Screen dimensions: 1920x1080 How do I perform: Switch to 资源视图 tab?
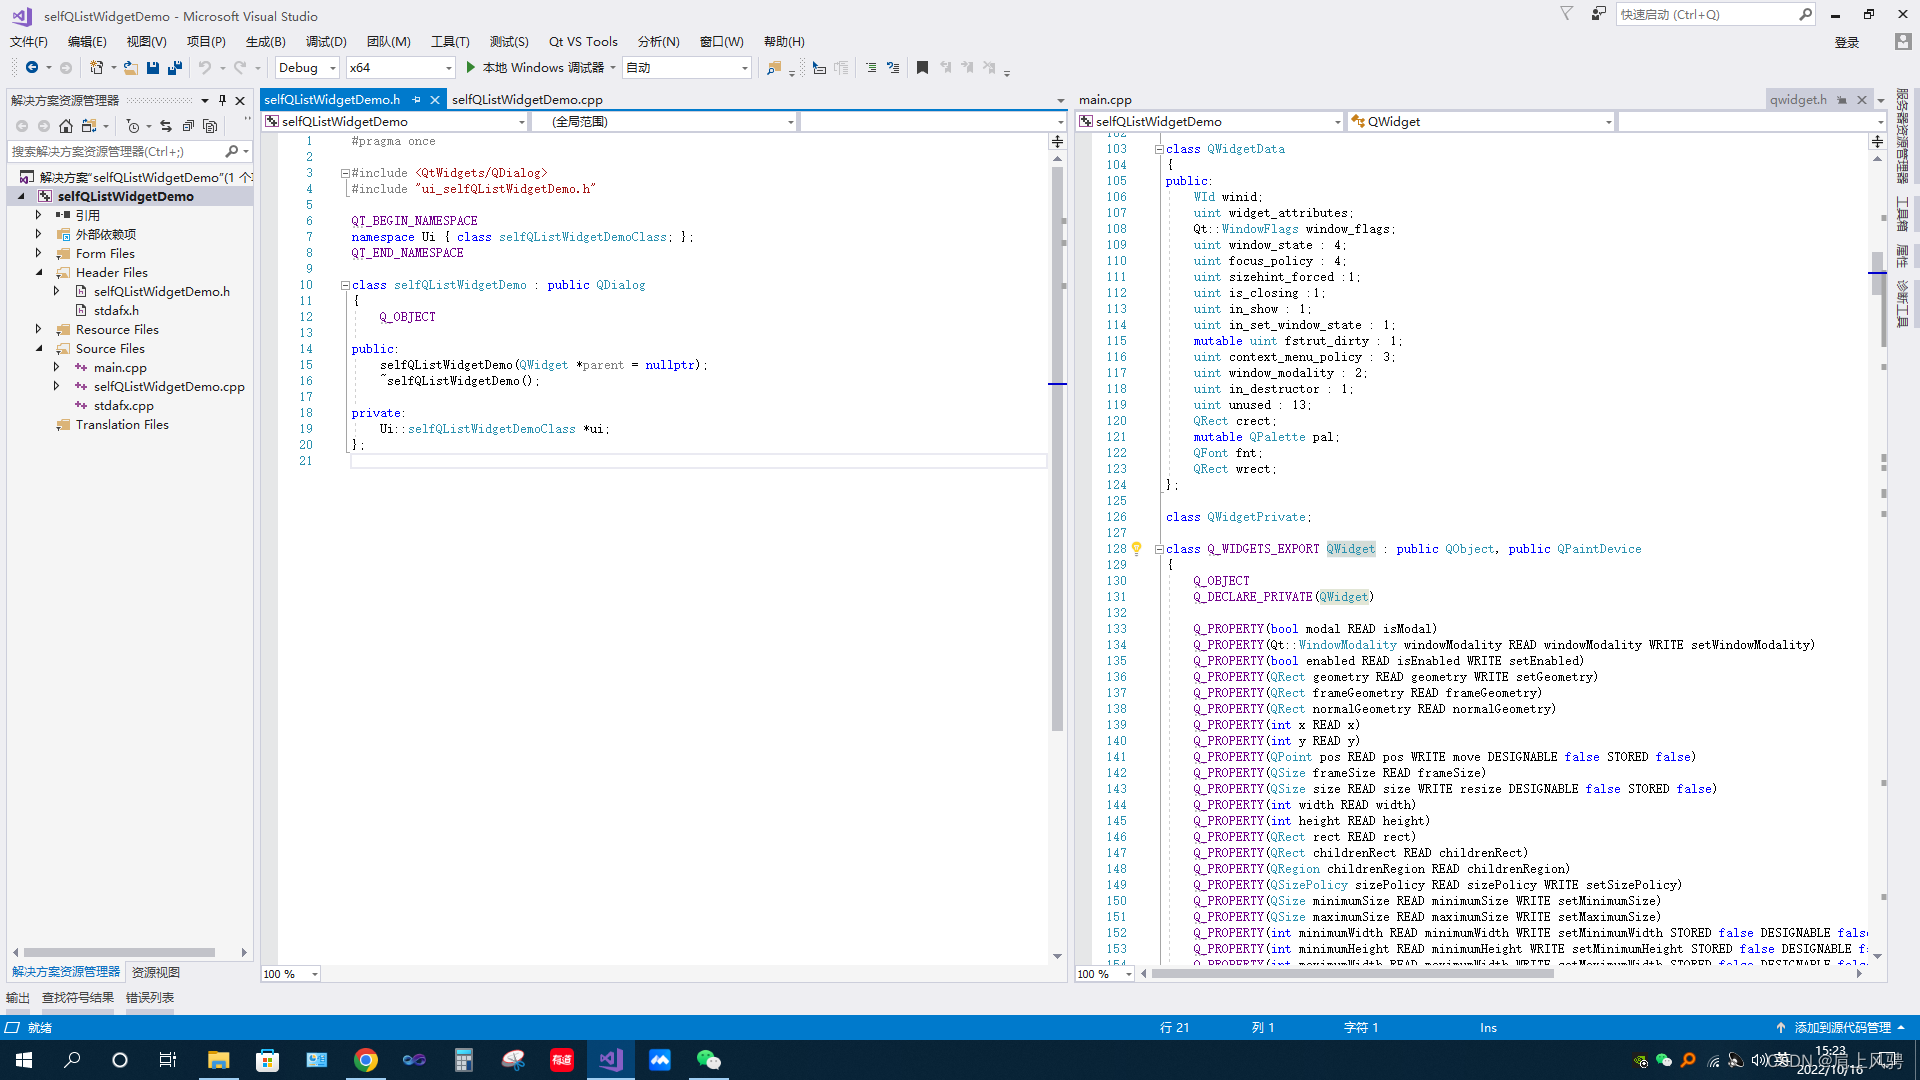156,972
